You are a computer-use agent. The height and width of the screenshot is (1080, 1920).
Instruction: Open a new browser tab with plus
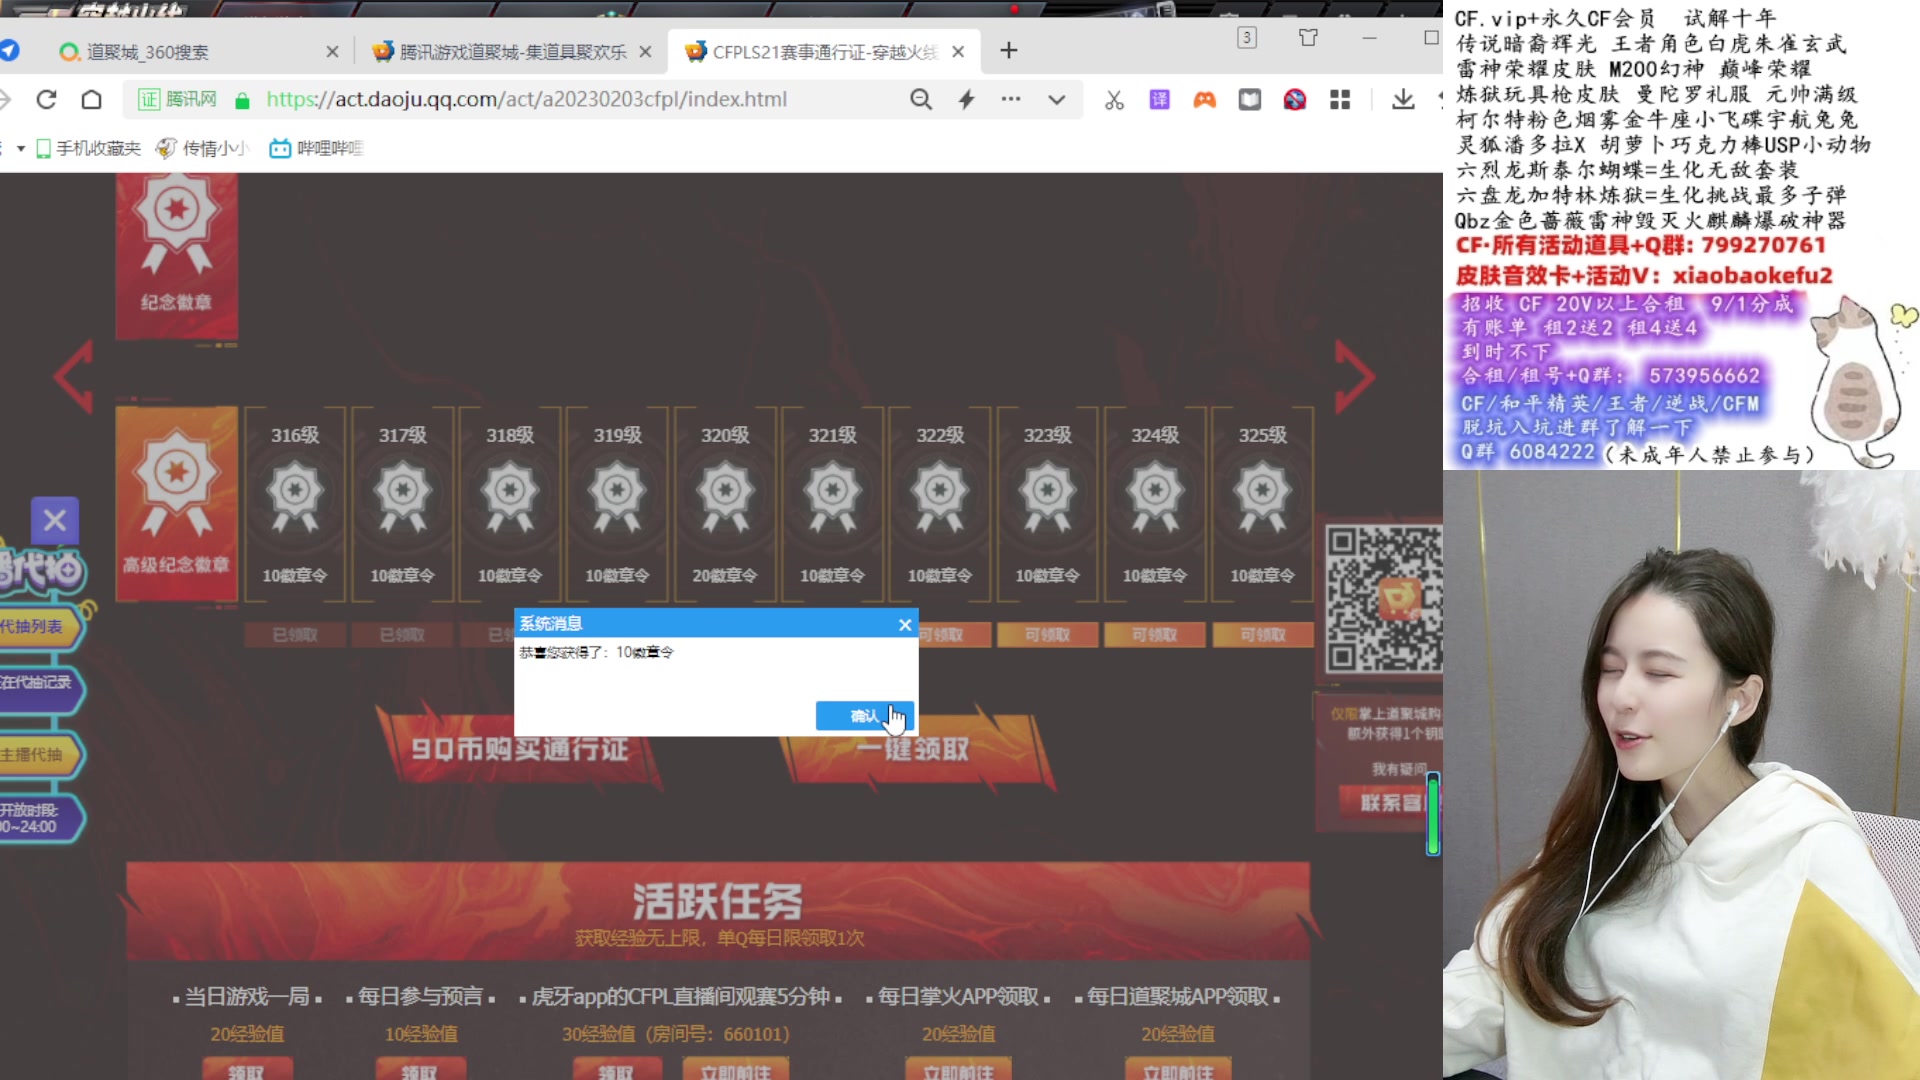click(x=1008, y=50)
